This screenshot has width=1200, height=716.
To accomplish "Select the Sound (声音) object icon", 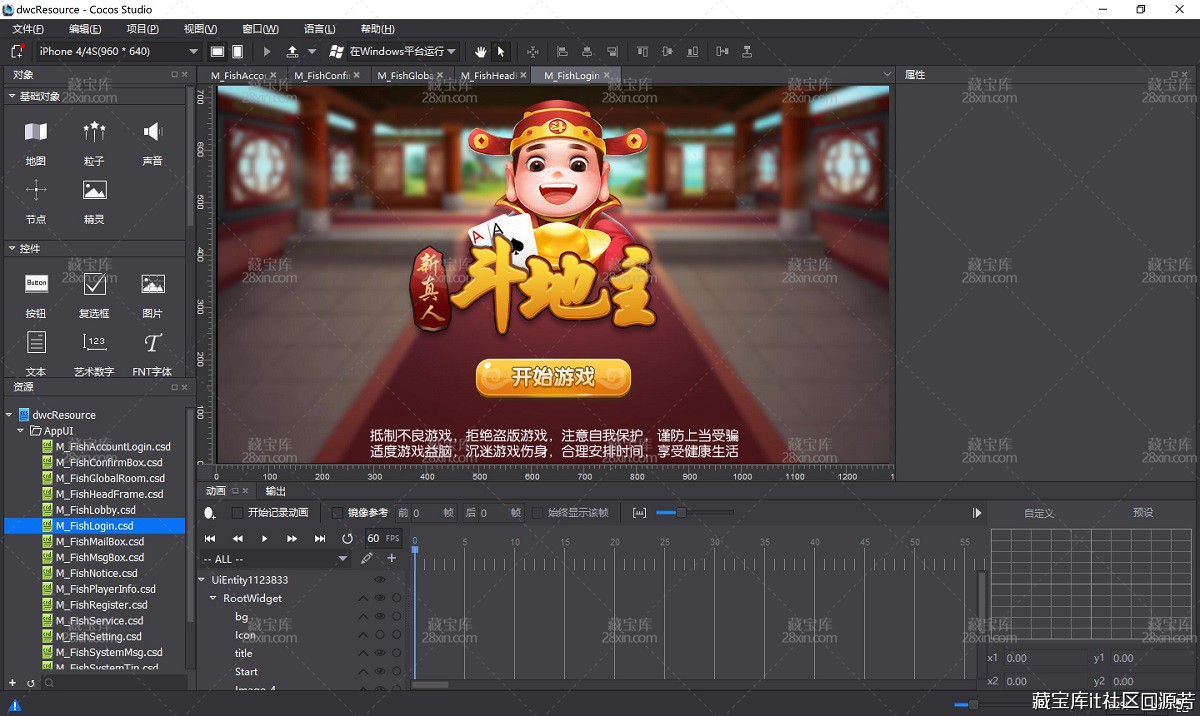I will click(152, 132).
